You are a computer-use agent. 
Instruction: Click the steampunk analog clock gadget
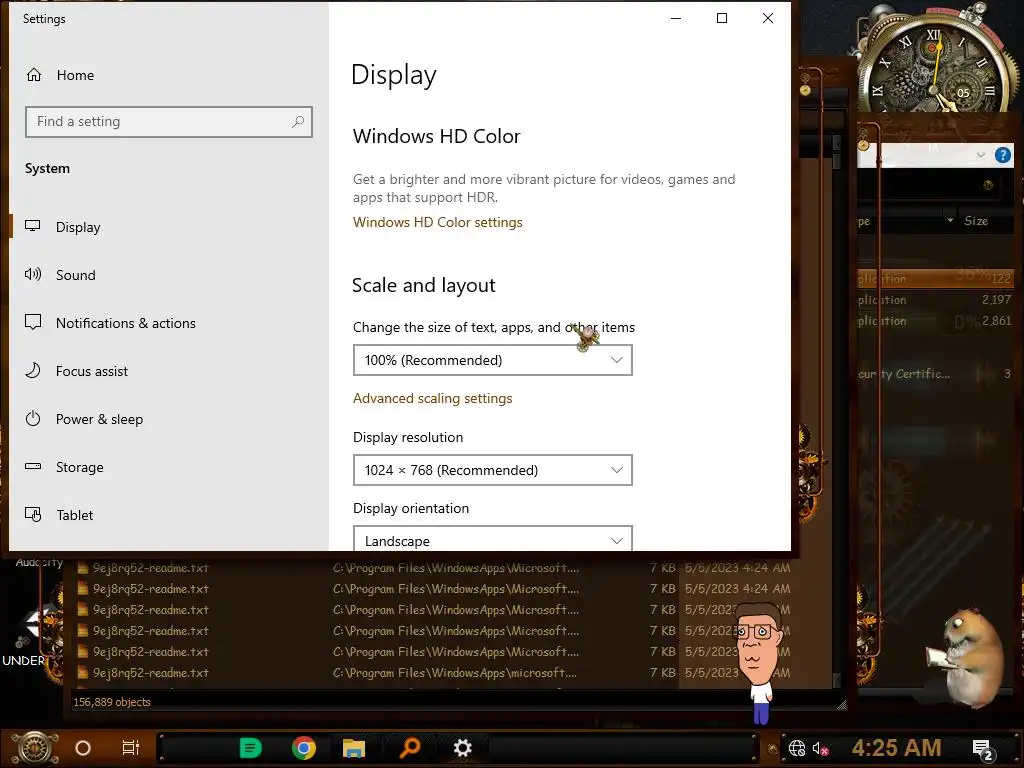pyautogui.click(x=935, y=62)
